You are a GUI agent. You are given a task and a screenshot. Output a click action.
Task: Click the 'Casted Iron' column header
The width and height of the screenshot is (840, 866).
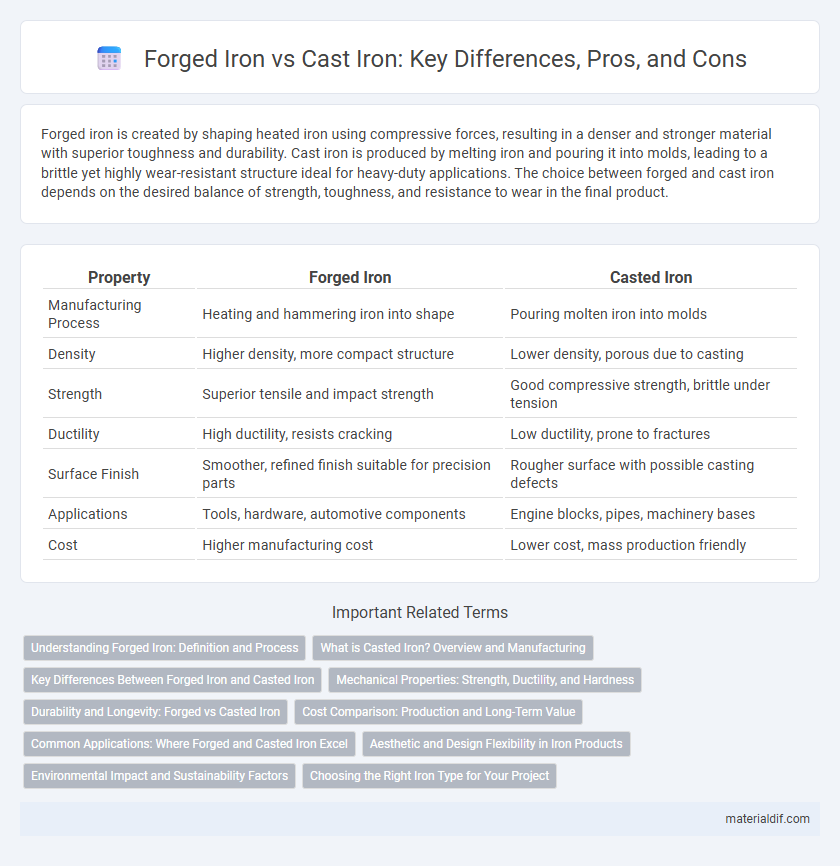coord(651,277)
